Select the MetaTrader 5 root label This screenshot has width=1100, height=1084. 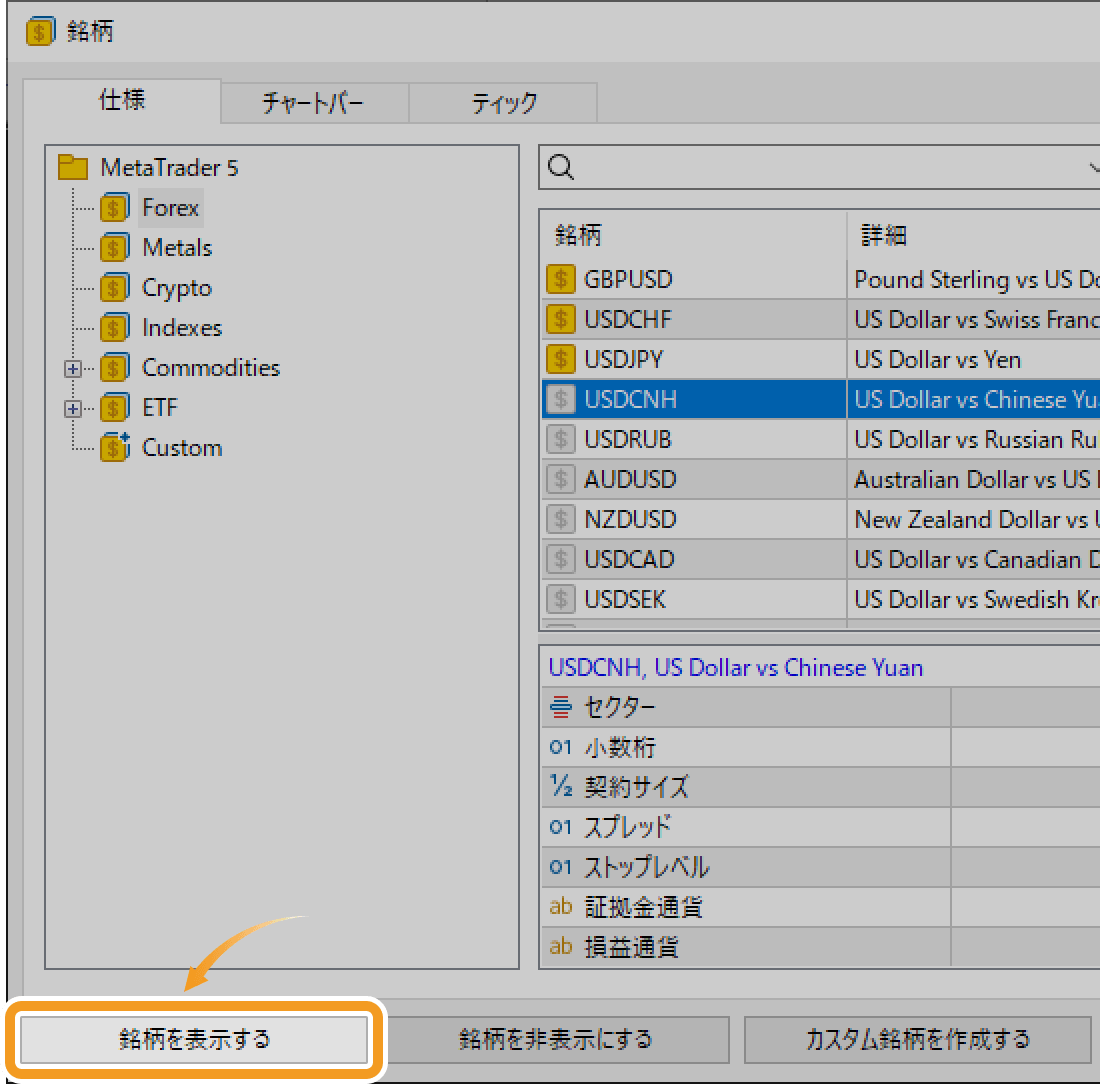tap(169, 168)
